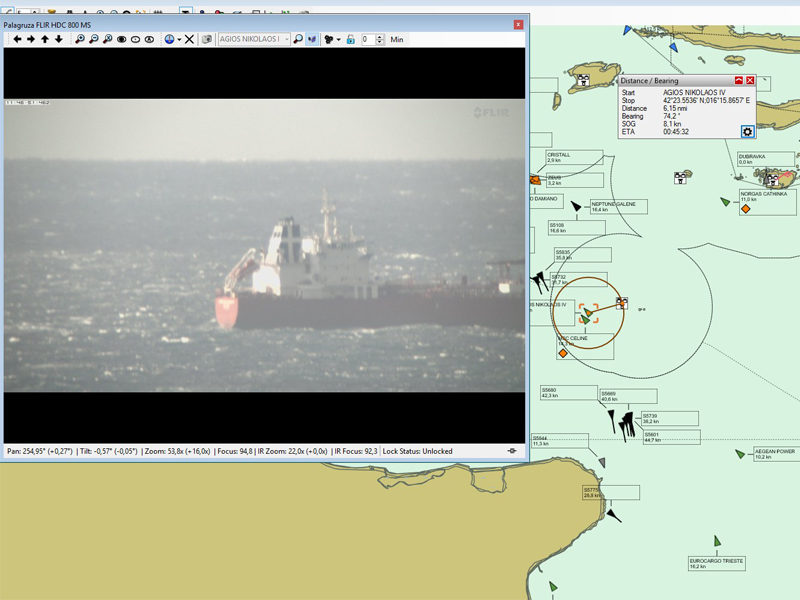This screenshot has width=800, height=600.
Task: Click the X stop icon in camera toolbar
Action: [189, 39]
